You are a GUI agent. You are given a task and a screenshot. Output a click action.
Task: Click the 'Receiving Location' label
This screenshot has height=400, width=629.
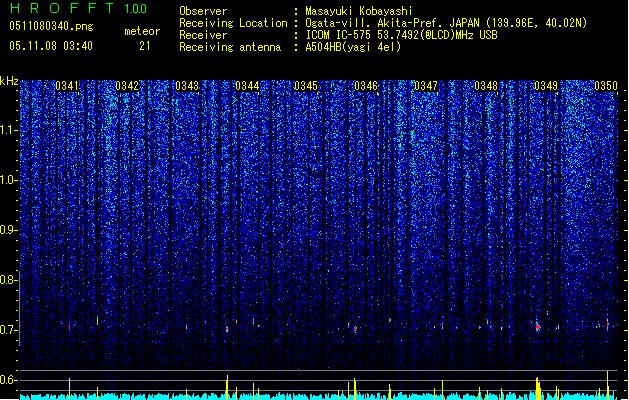[x=233, y=23]
